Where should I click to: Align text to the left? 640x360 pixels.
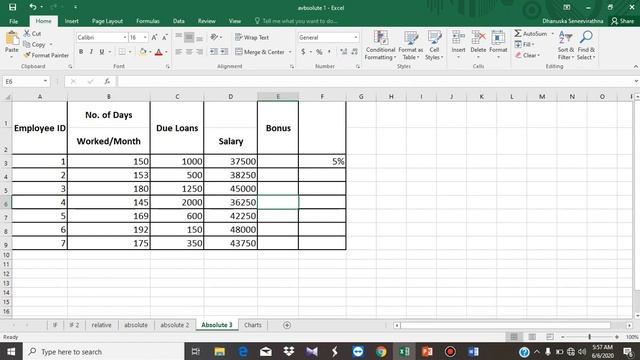coord(178,52)
